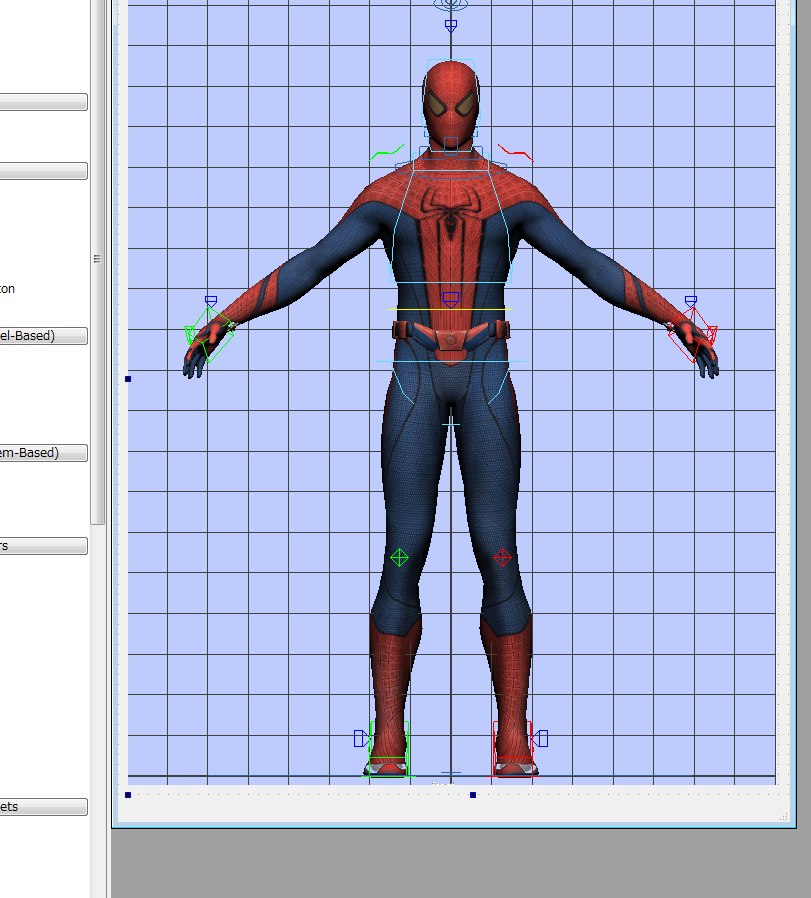Click the button ending in "ets"
Screen dimensions: 811x898
(x=43, y=807)
